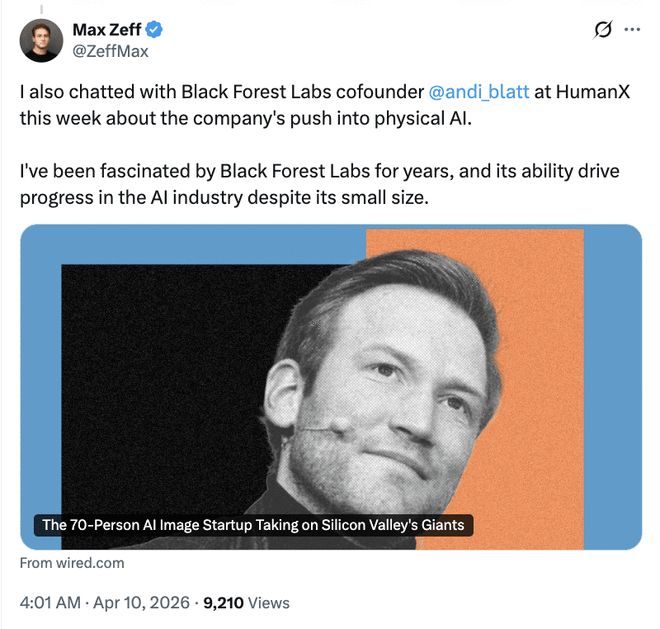
Task: Click the paragraph beginning "I've been fascinated"
Action: pos(300,184)
